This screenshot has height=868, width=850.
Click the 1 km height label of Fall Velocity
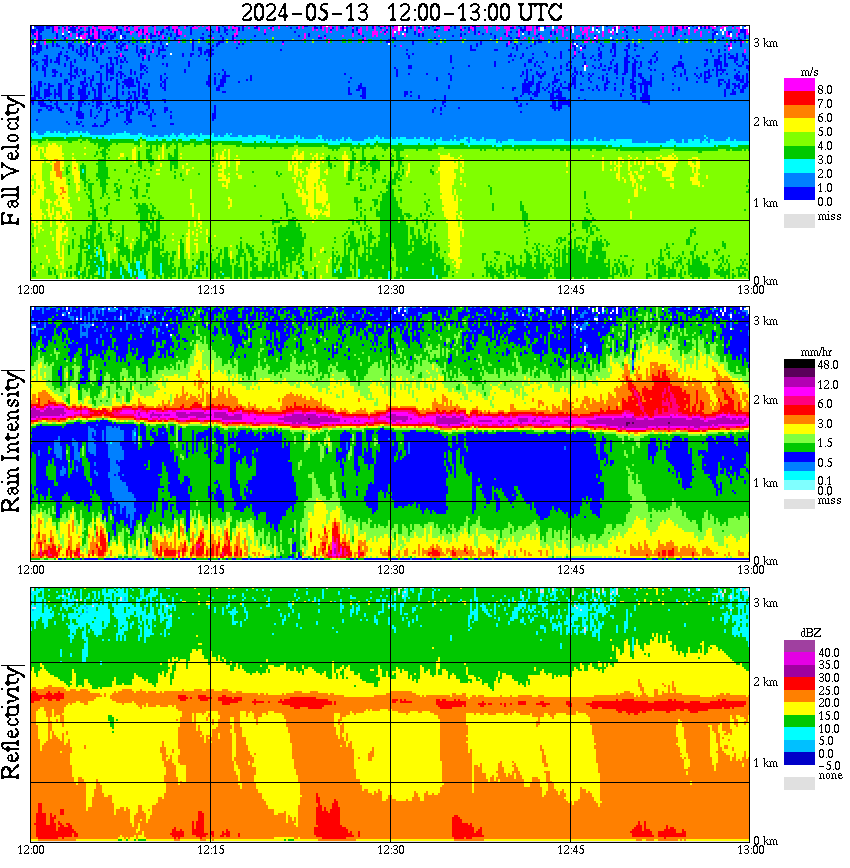click(766, 203)
